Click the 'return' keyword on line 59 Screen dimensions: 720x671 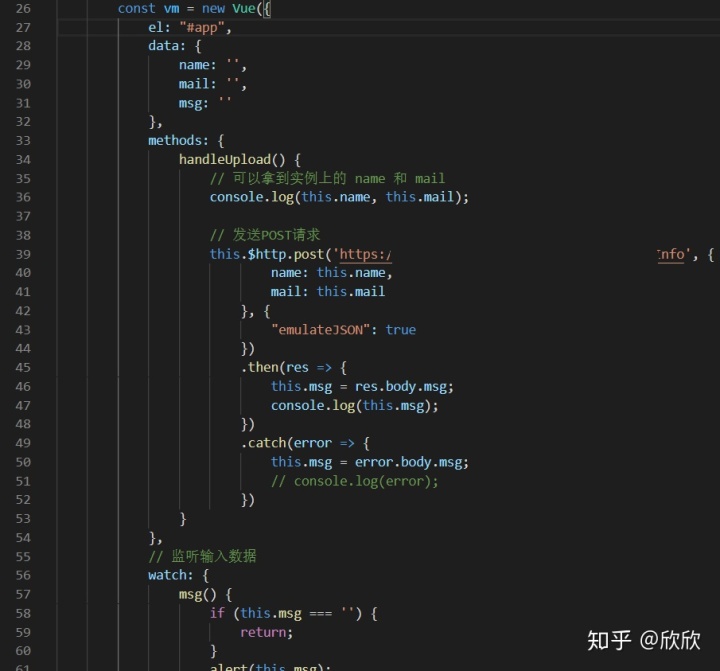[x=263, y=632]
